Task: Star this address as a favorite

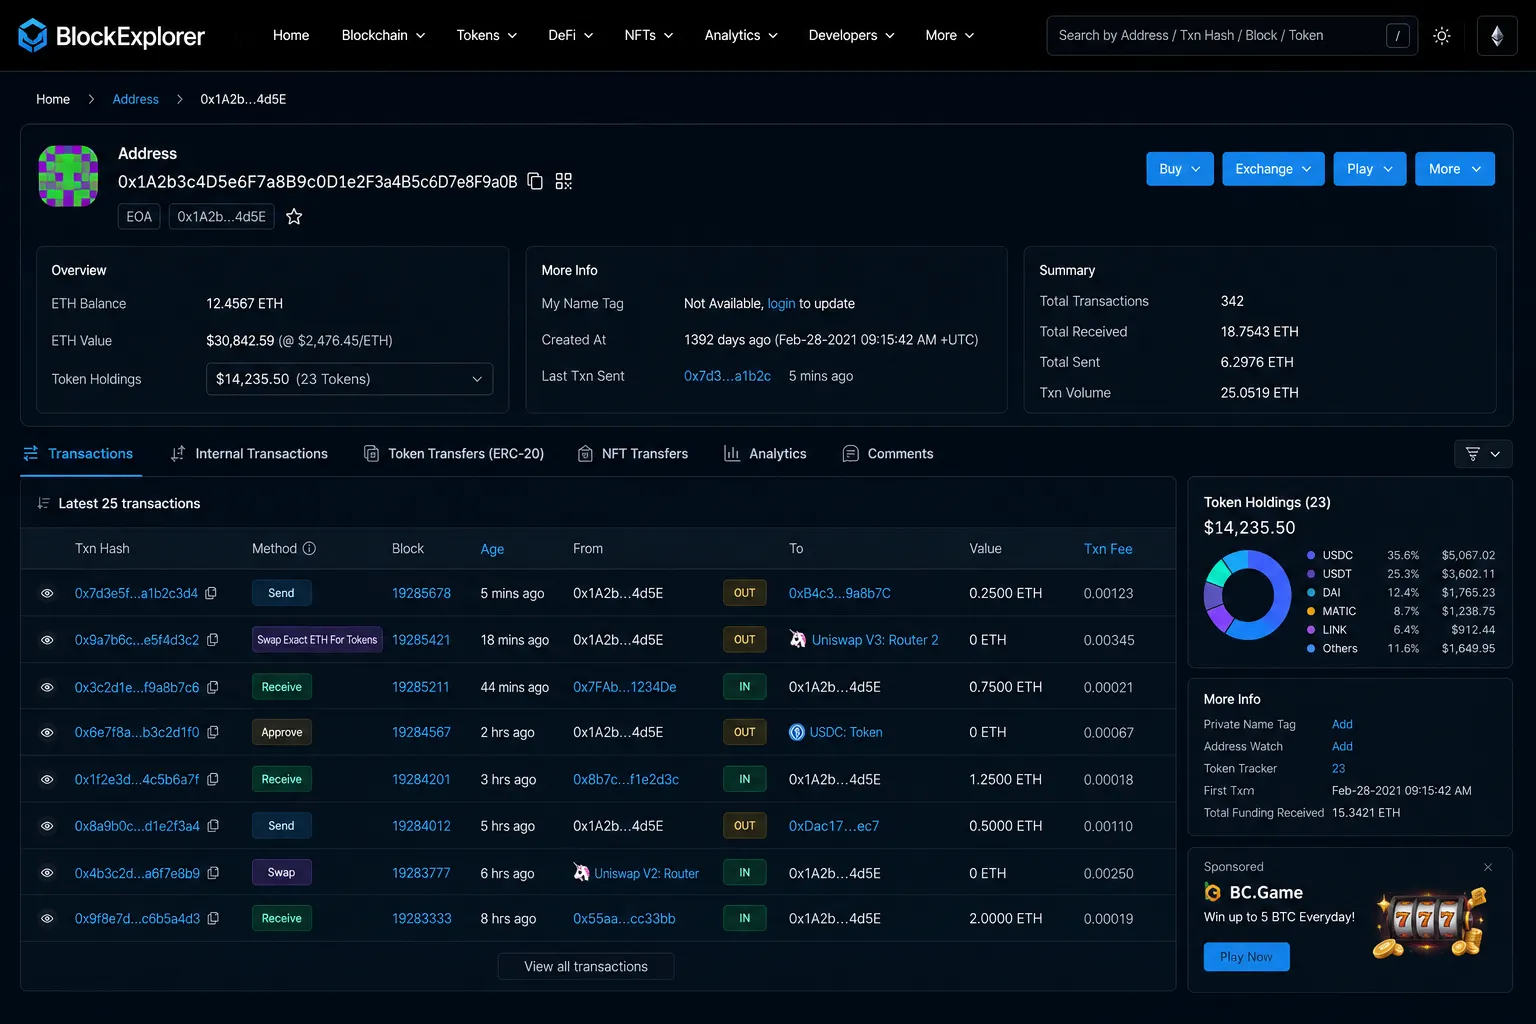Action: coord(294,216)
